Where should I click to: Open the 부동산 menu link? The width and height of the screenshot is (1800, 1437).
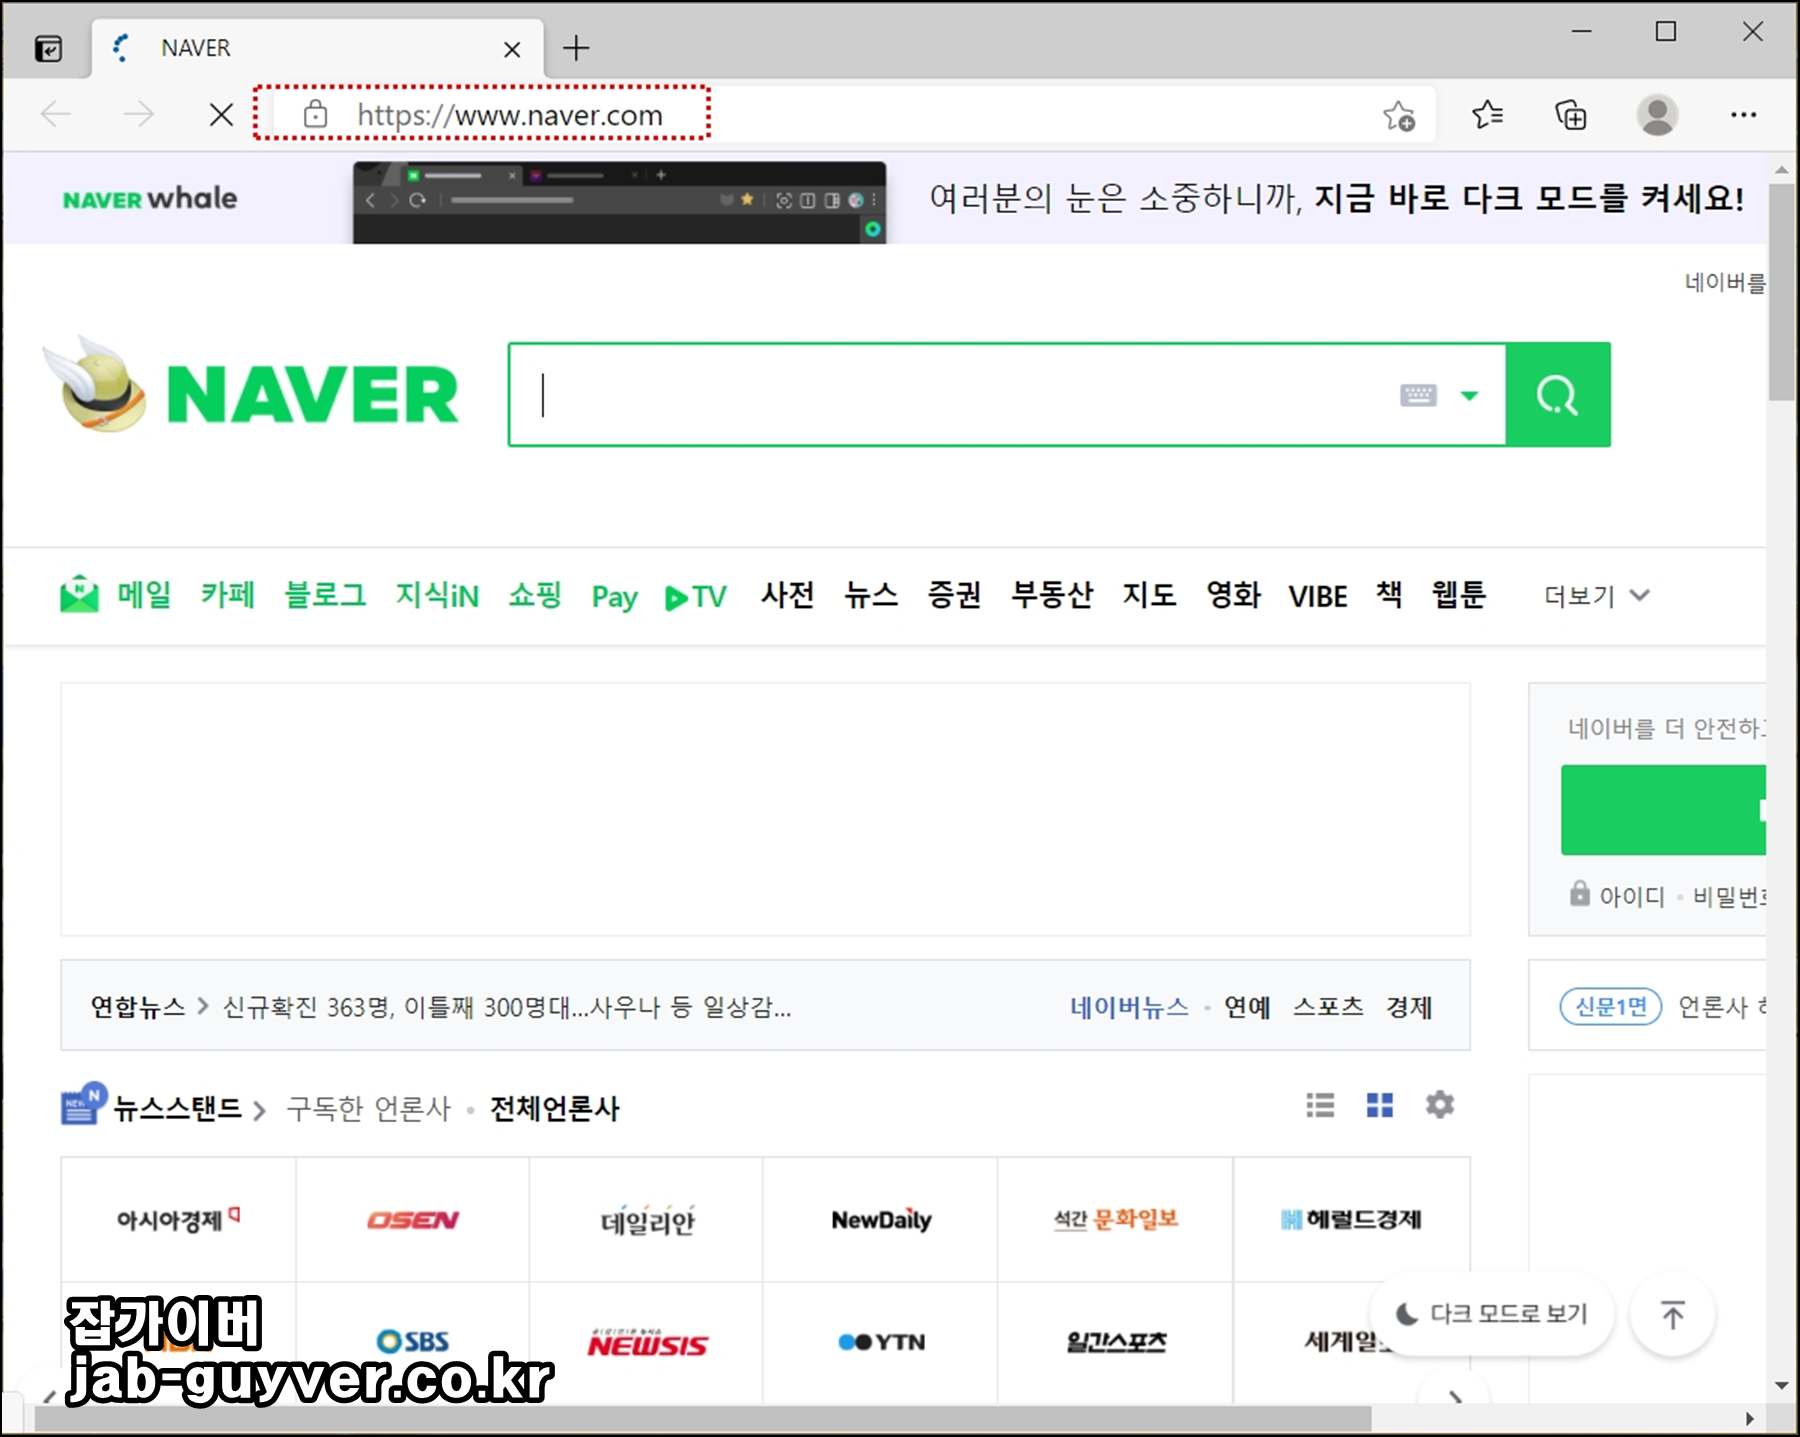(1052, 595)
